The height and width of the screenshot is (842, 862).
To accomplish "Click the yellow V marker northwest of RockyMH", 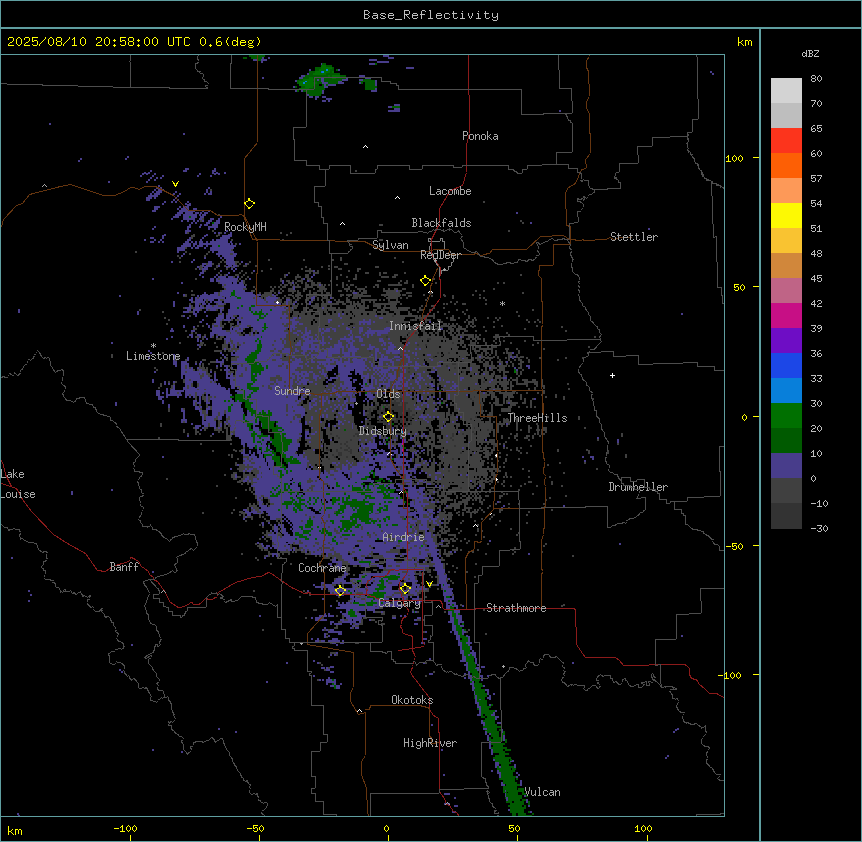I will point(175,184).
